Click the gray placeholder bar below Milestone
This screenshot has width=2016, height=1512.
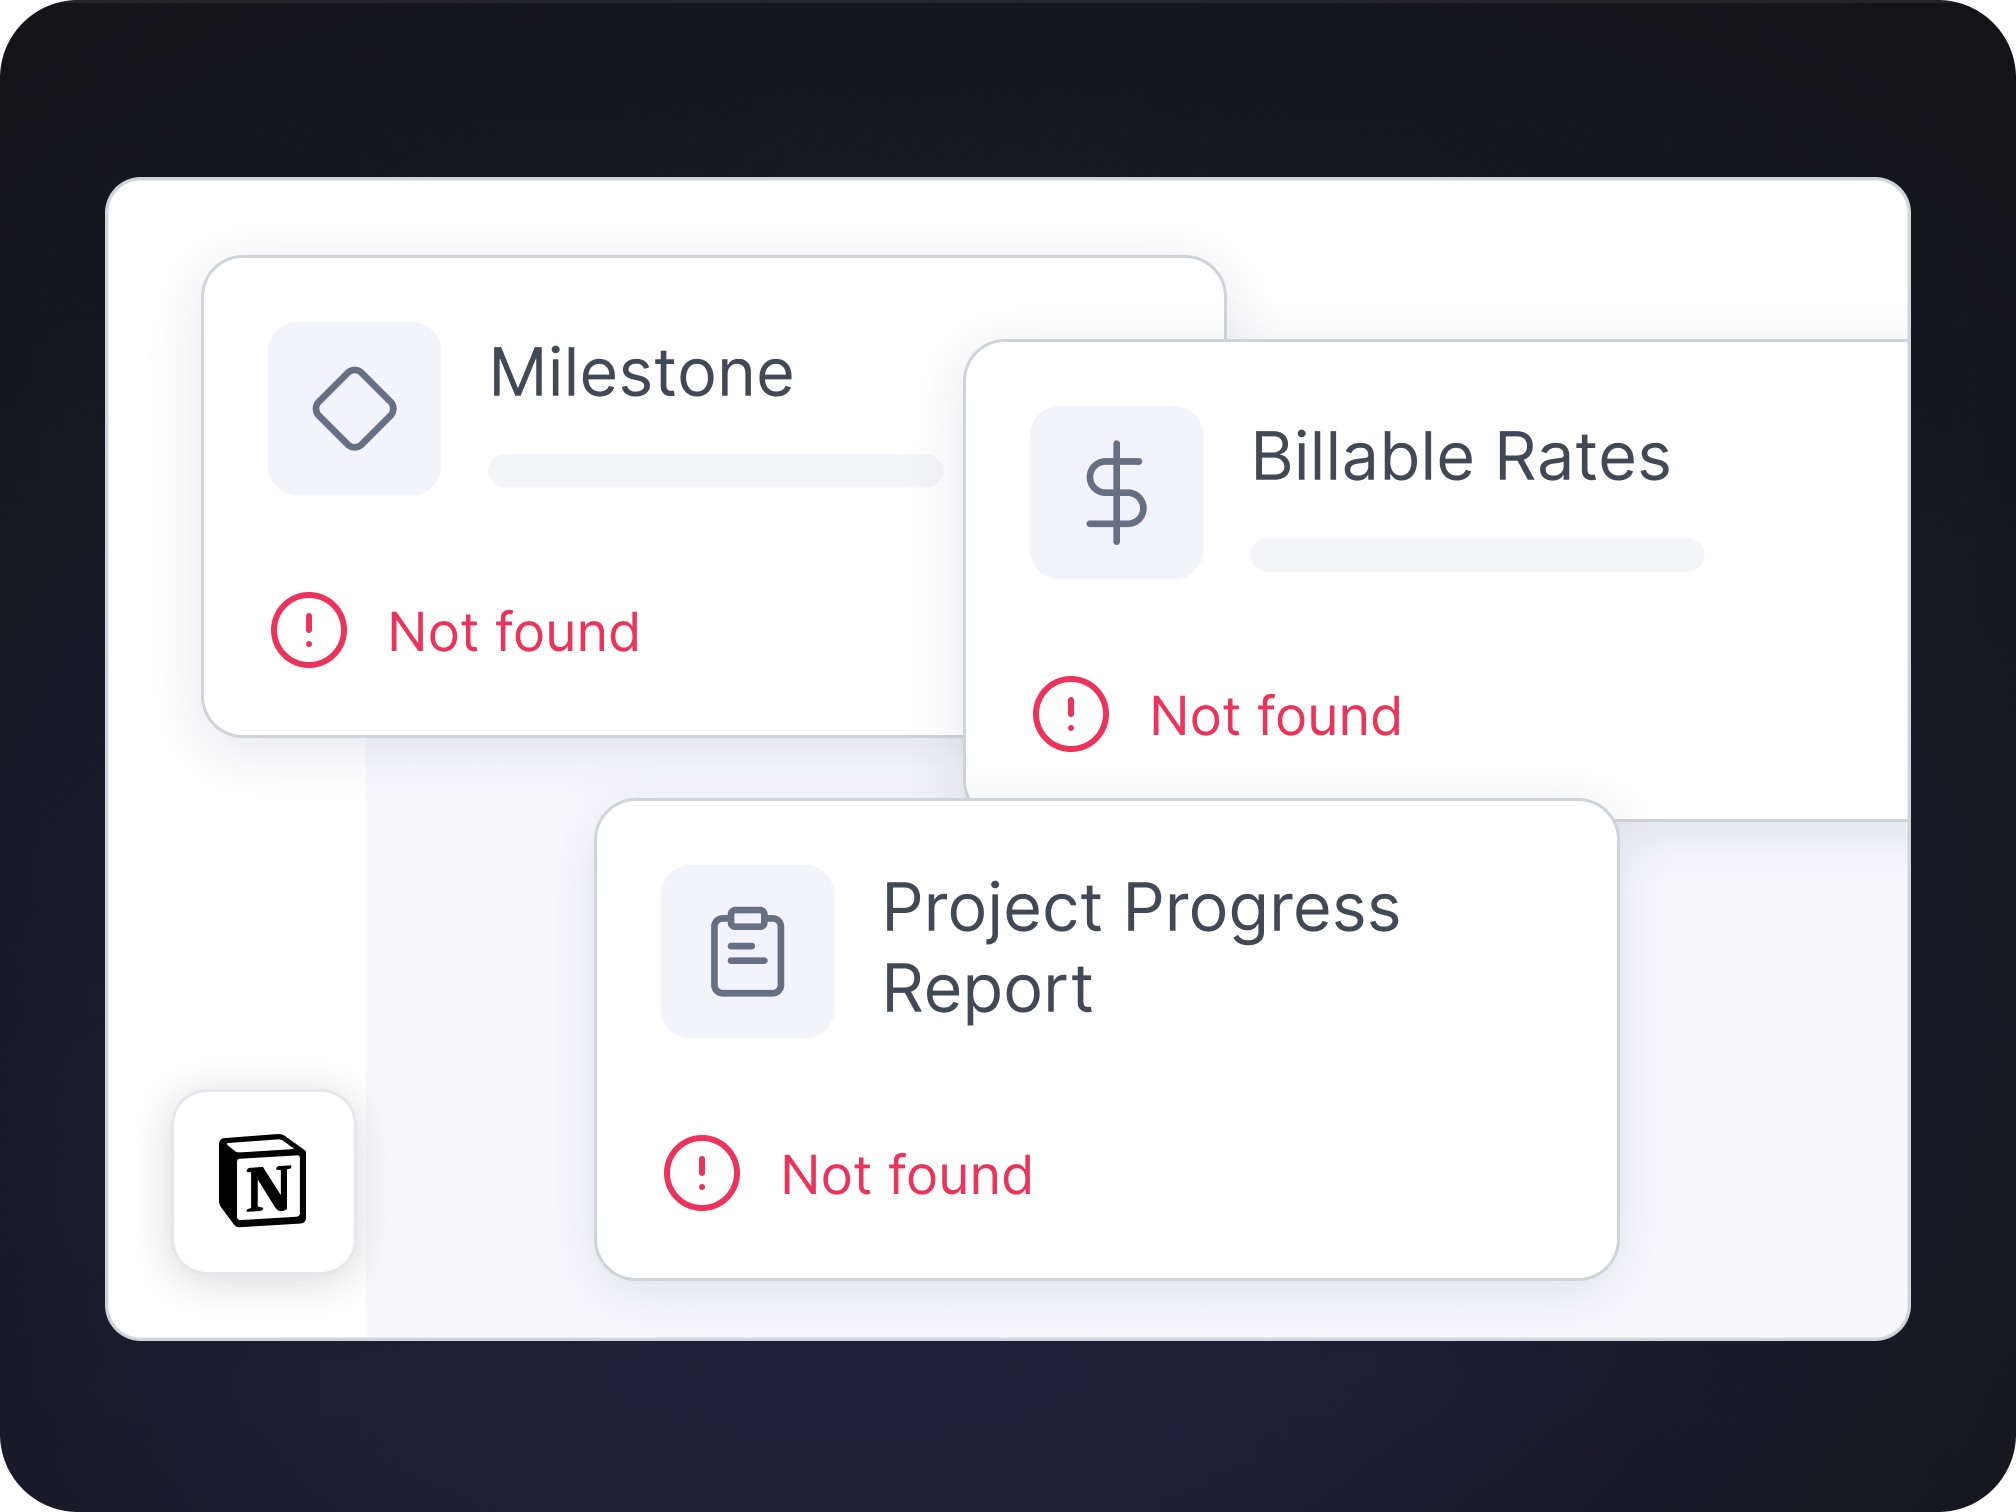[x=715, y=471]
